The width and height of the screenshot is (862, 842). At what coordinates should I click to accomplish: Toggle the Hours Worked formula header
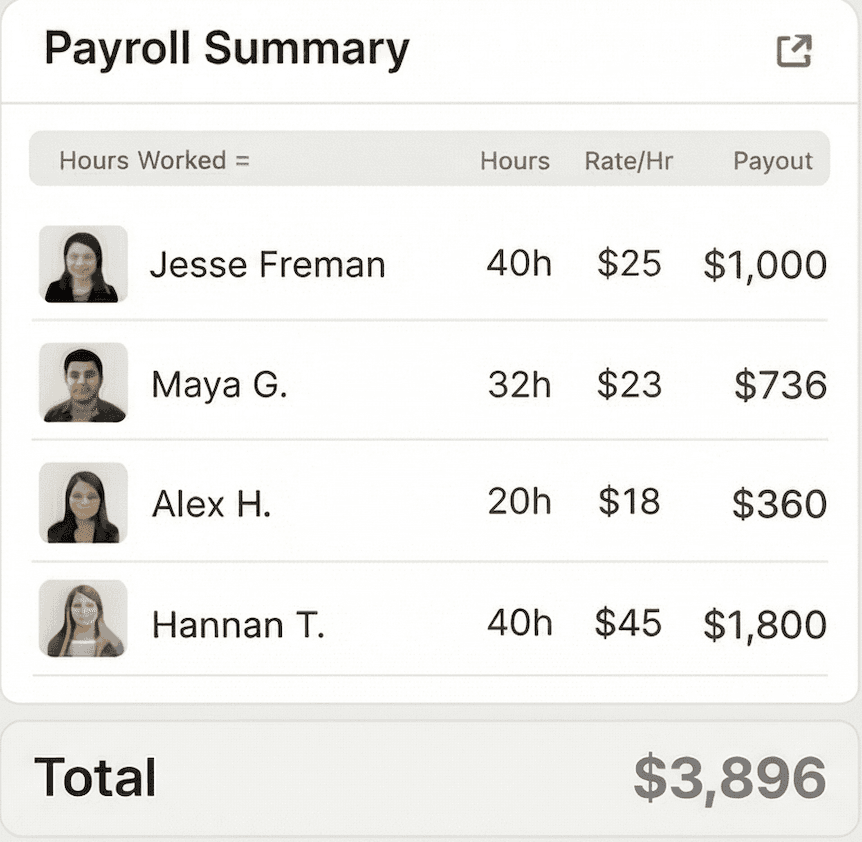click(156, 160)
